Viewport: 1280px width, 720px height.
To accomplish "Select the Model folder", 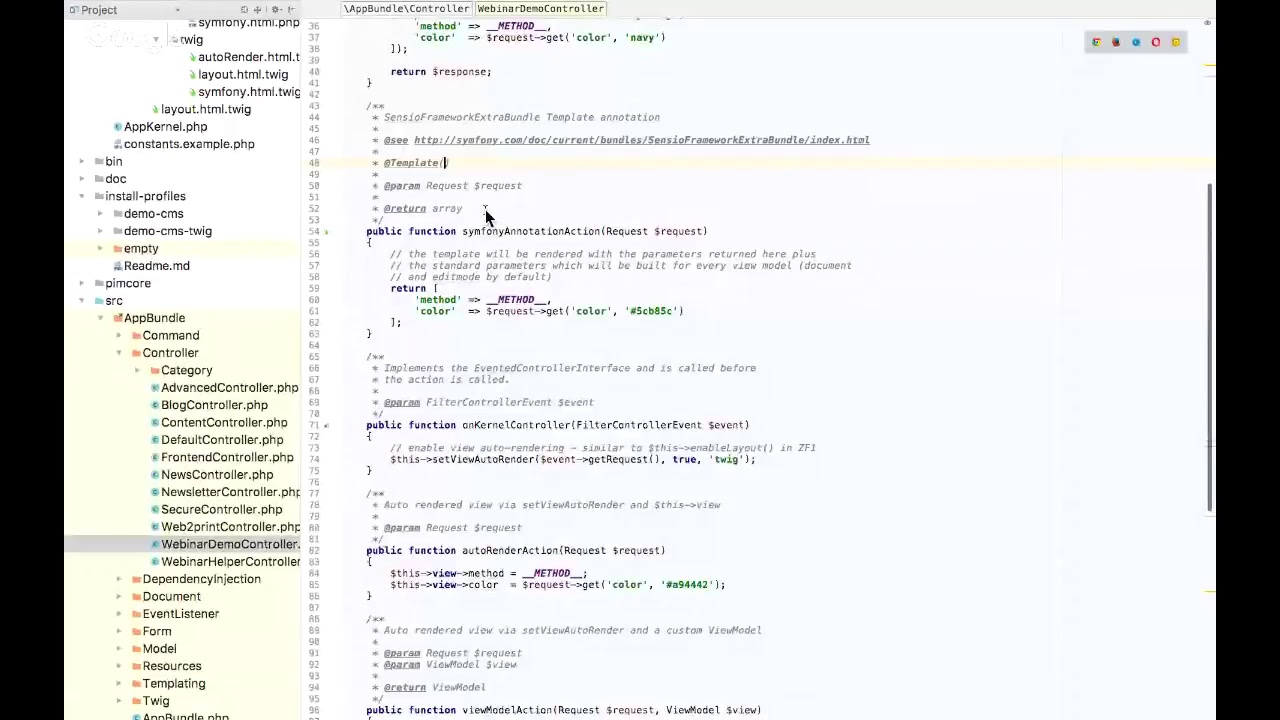I will pos(159,649).
